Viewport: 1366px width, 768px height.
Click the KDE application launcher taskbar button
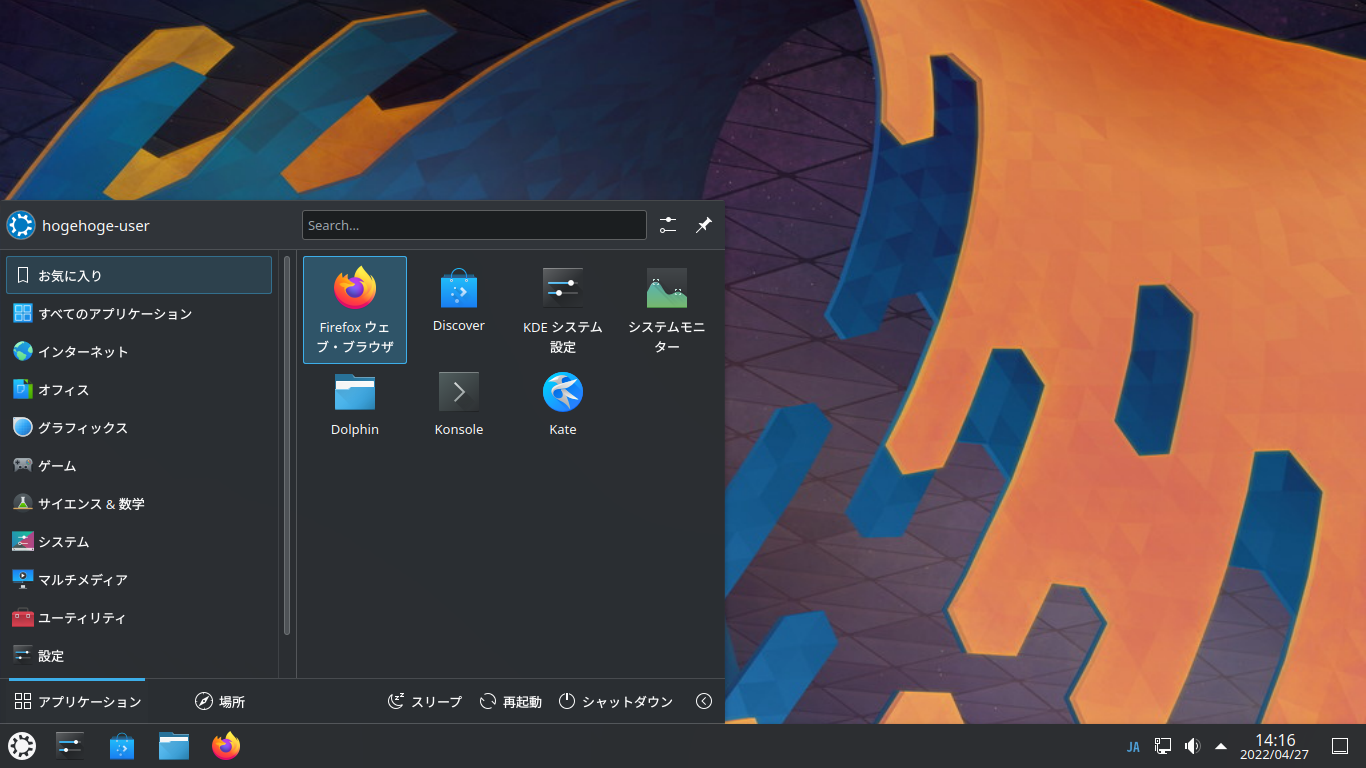(22, 746)
